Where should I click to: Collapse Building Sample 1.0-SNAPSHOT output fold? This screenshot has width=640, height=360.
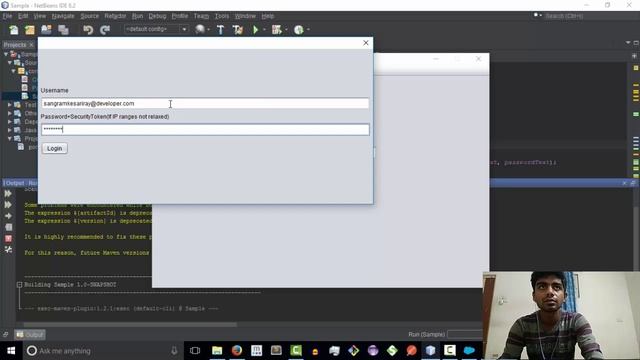[x=19, y=284]
